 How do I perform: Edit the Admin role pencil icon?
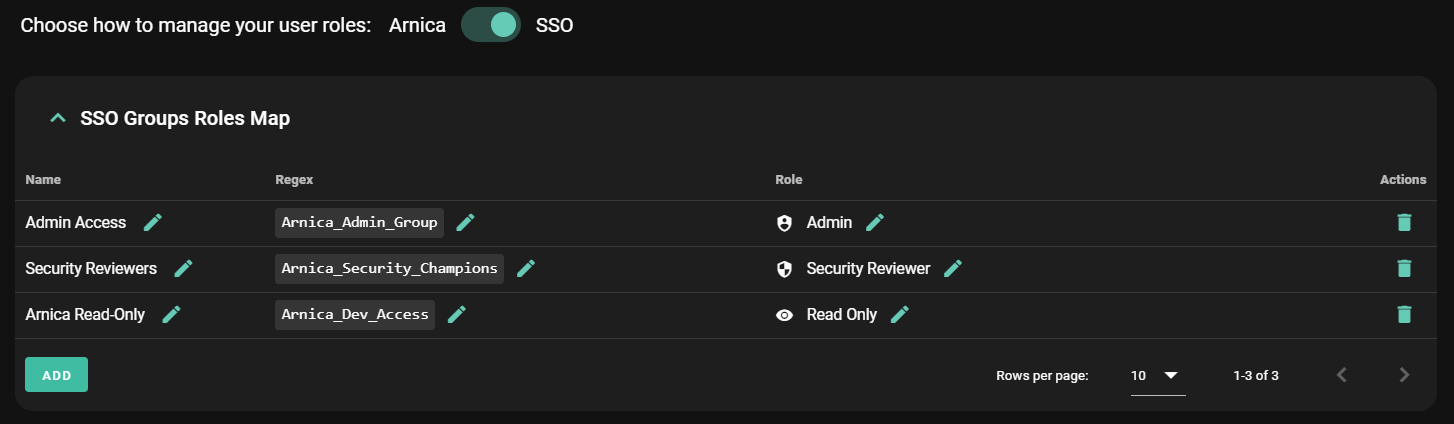tap(875, 222)
